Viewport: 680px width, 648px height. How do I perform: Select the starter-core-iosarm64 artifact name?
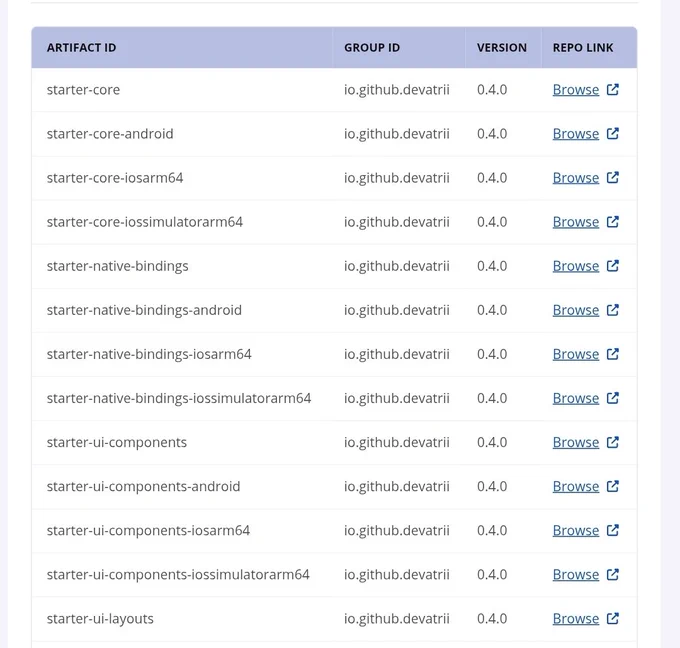point(115,178)
